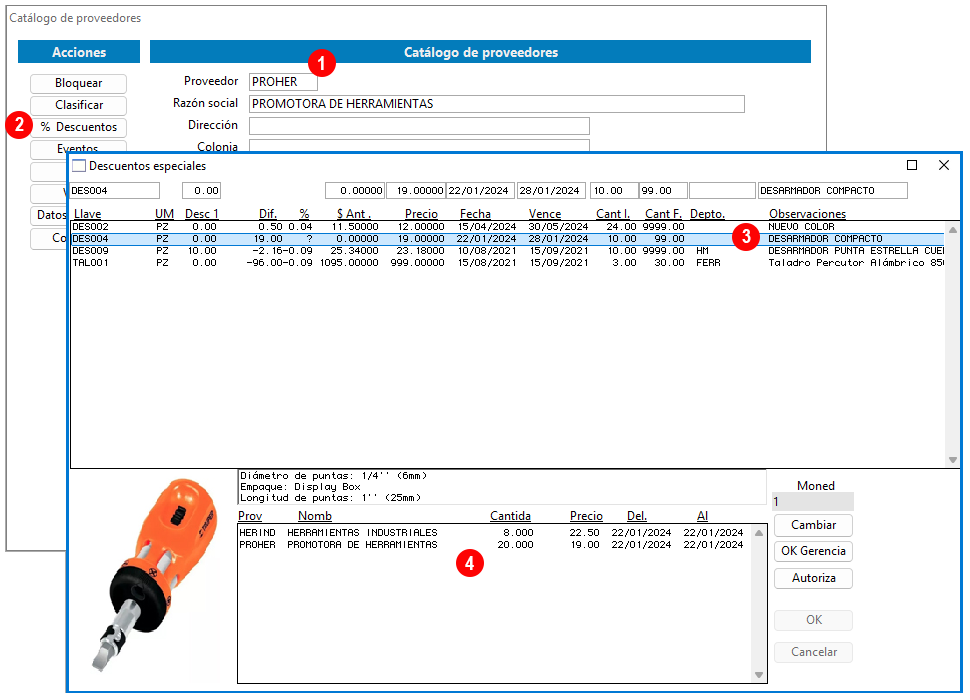This screenshot has height=700, width=970.
Task: Select the DES004 row
Action: (507, 239)
